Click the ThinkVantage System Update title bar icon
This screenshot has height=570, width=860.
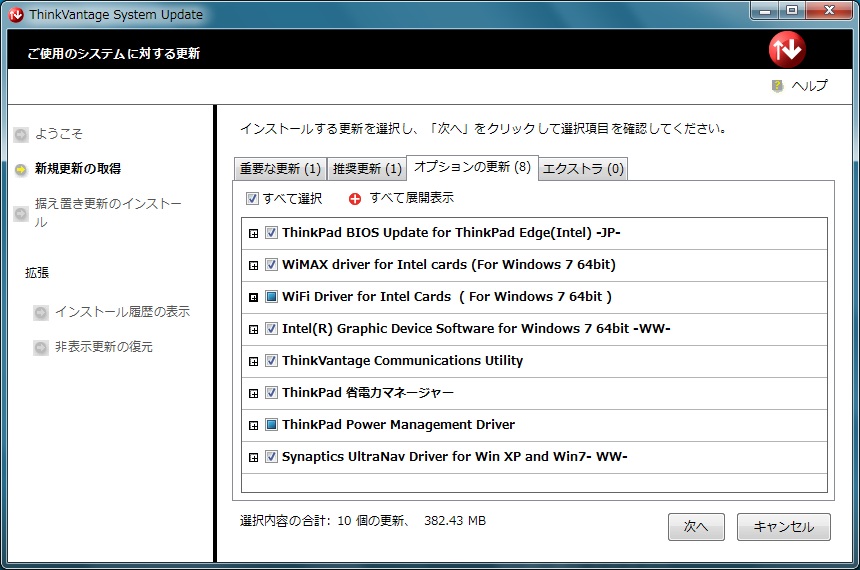(x=16, y=15)
